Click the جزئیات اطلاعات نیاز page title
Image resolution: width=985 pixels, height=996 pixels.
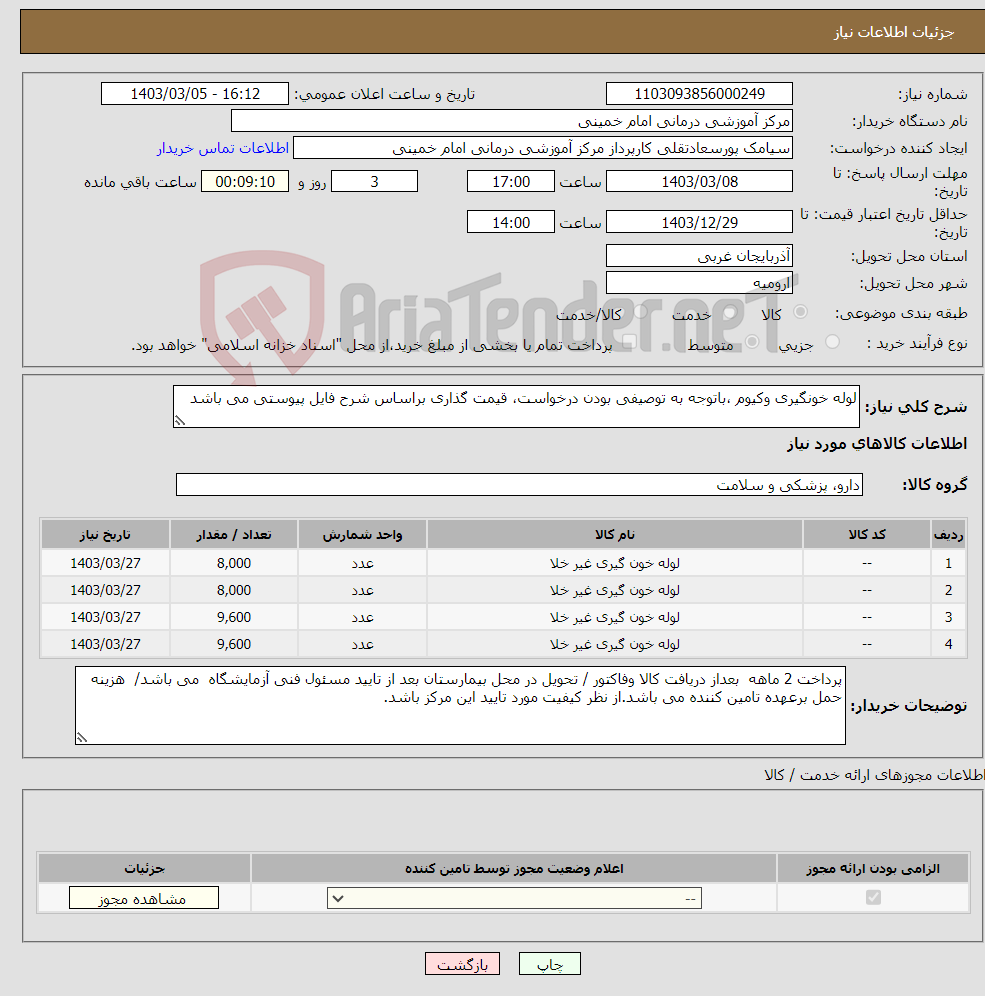click(x=894, y=32)
